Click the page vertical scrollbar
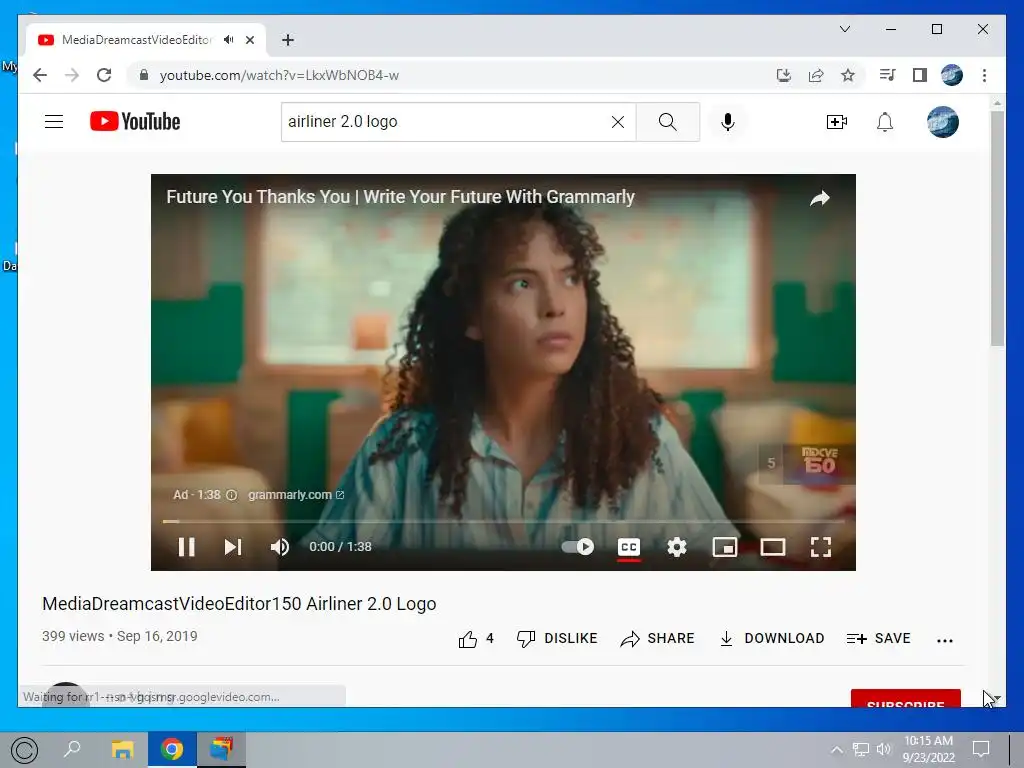The width and height of the screenshot is (1024, 768). click(x=997, y=229)
